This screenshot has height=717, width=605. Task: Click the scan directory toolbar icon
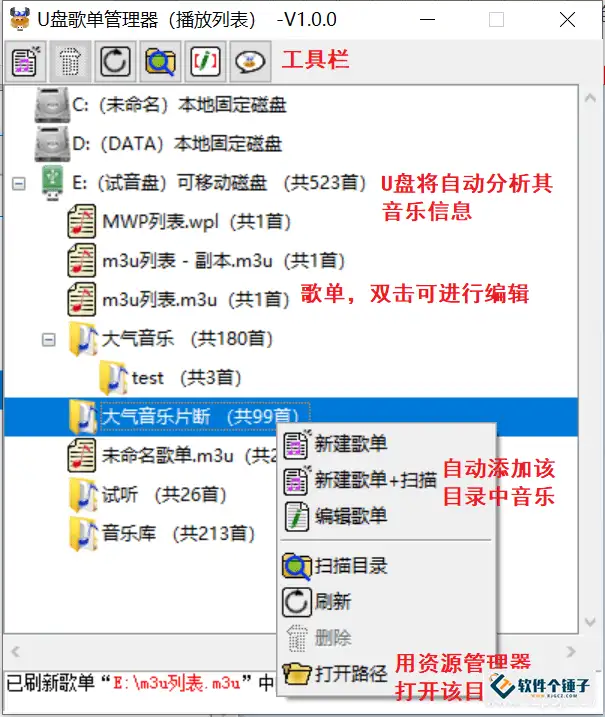tap(160, 61)
